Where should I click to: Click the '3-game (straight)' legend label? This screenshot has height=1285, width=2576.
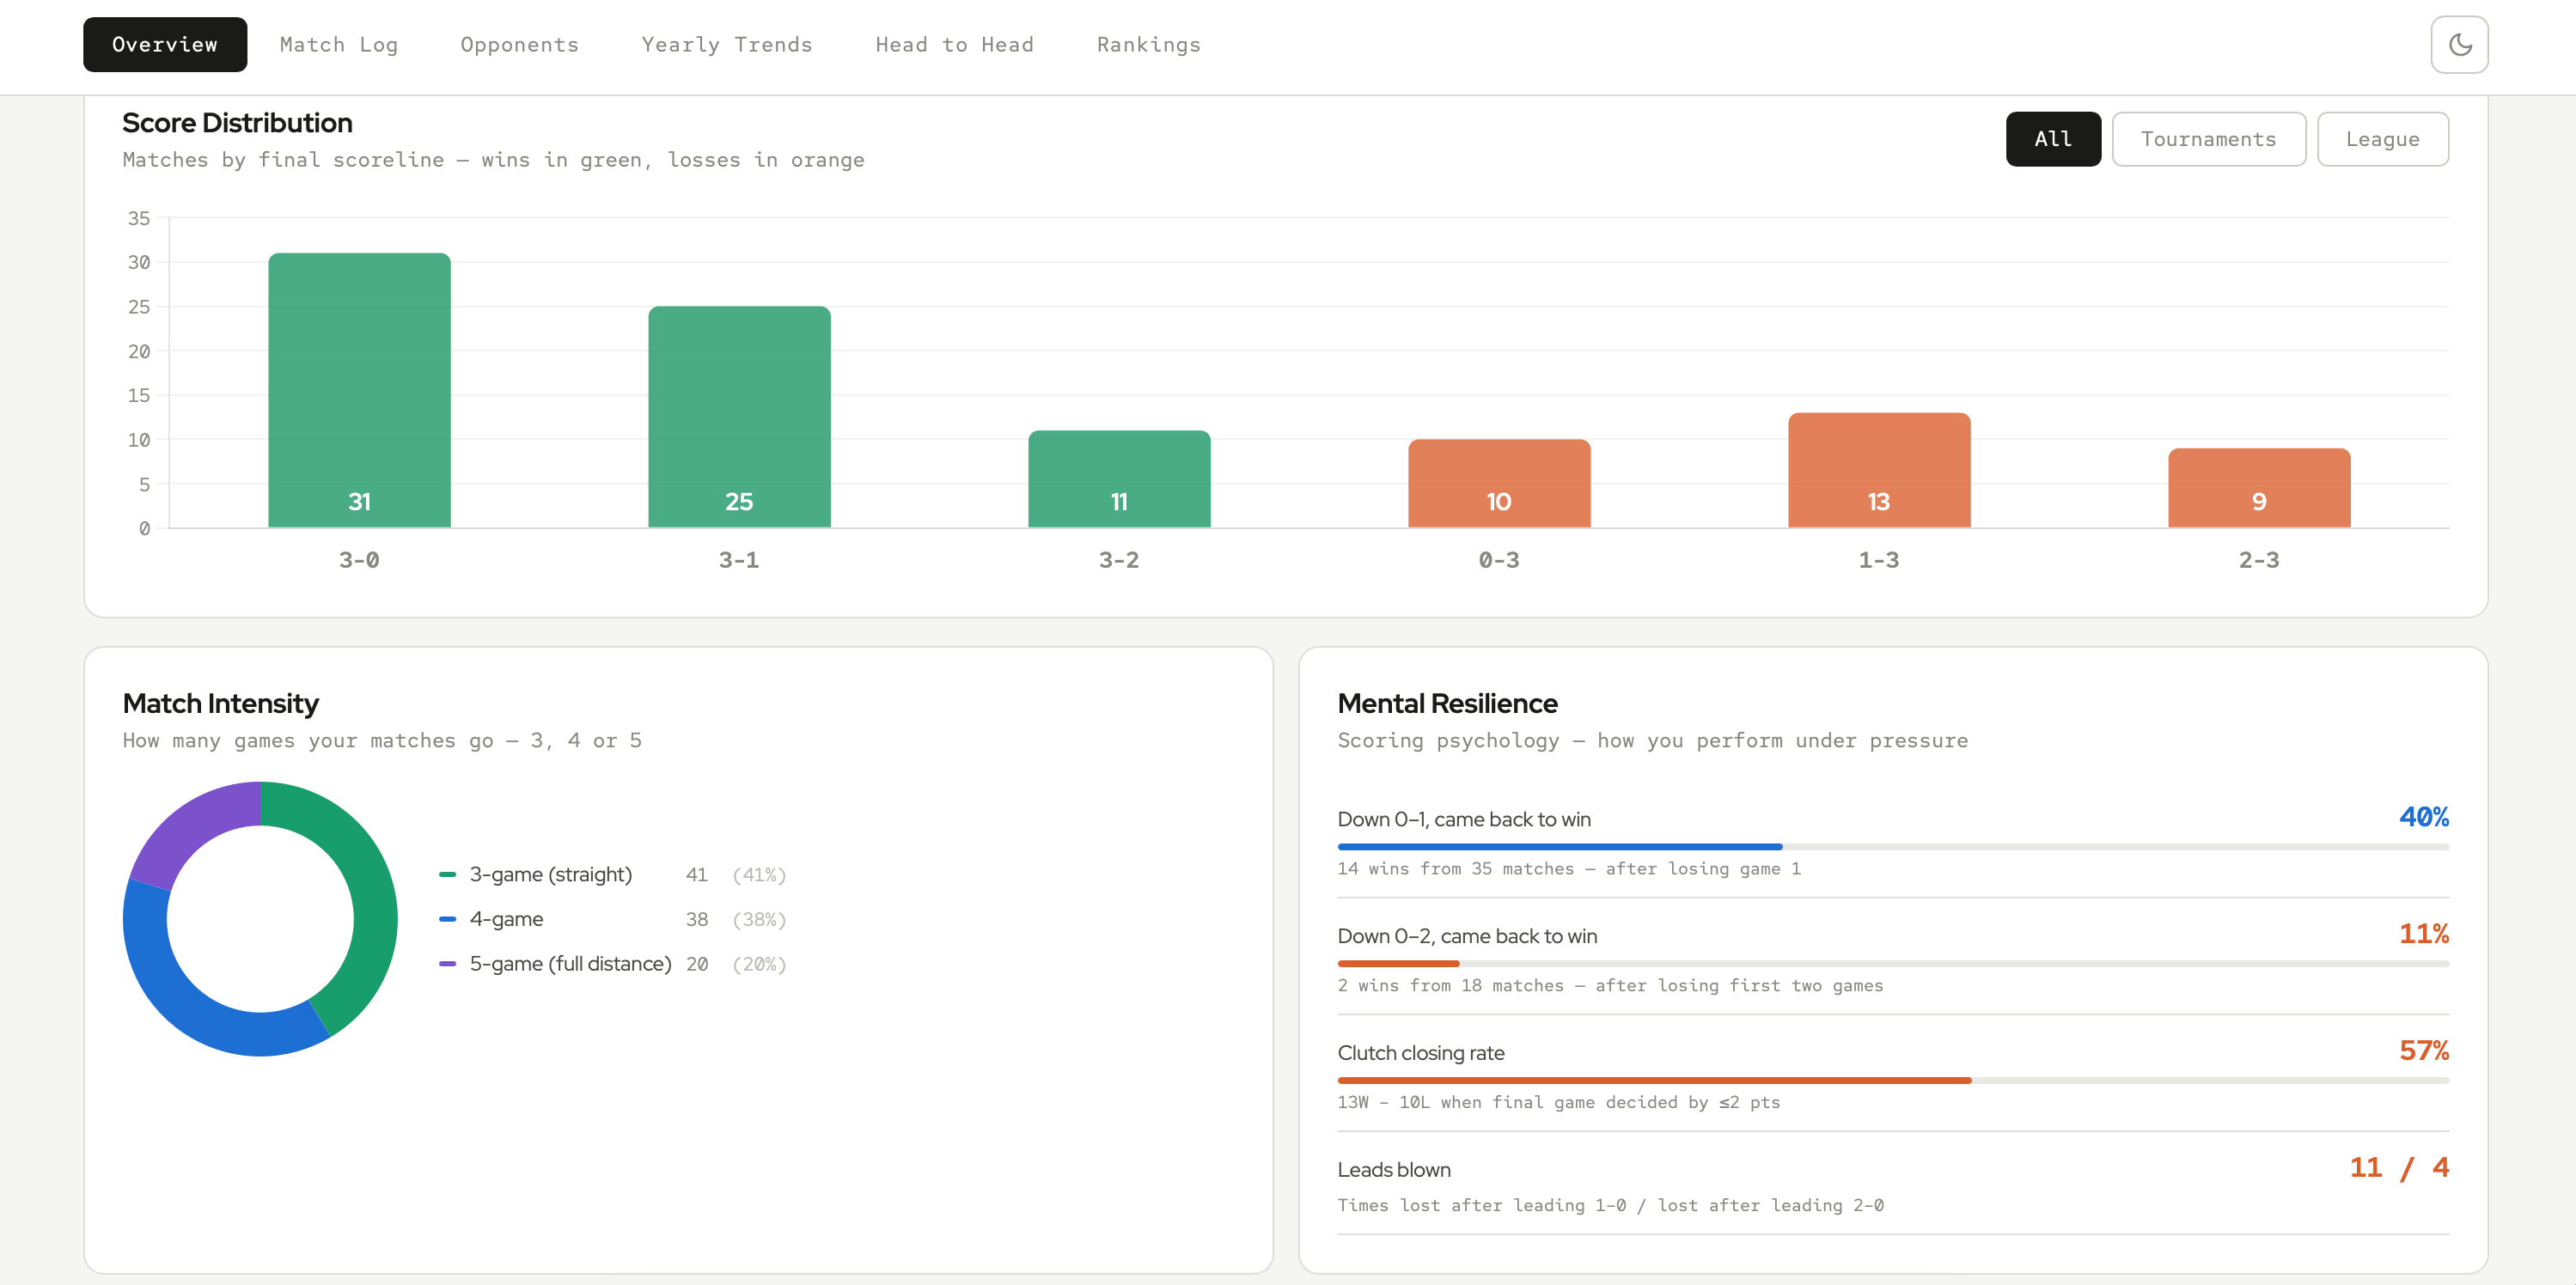pyautogui.click(x=551, y=875)
